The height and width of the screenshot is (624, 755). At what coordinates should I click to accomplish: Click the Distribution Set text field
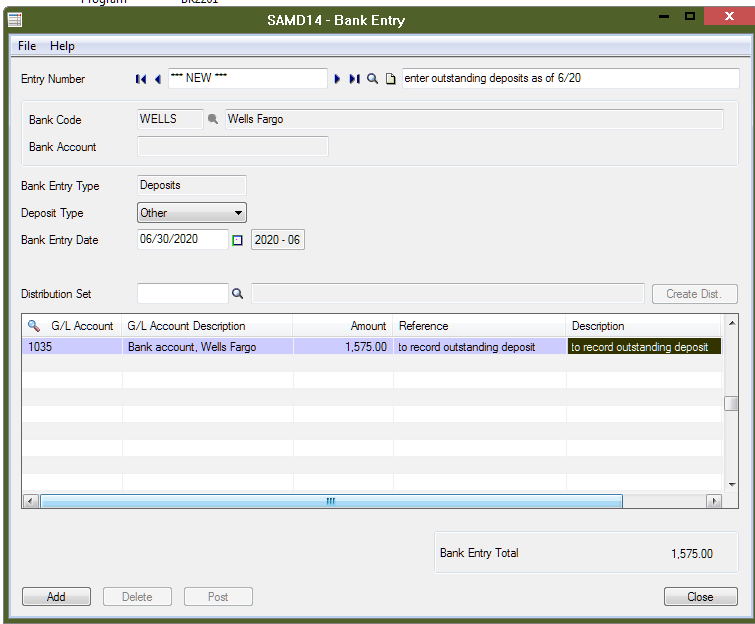182,294
